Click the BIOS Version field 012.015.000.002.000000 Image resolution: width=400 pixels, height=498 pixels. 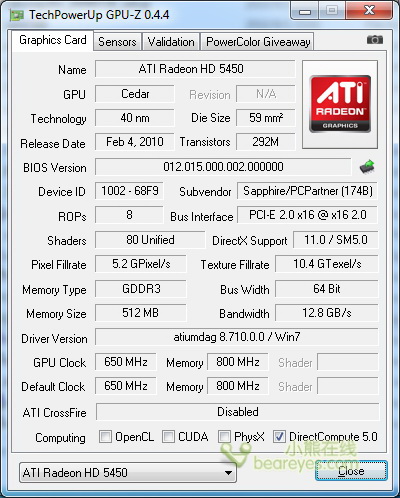click(223, 167)
